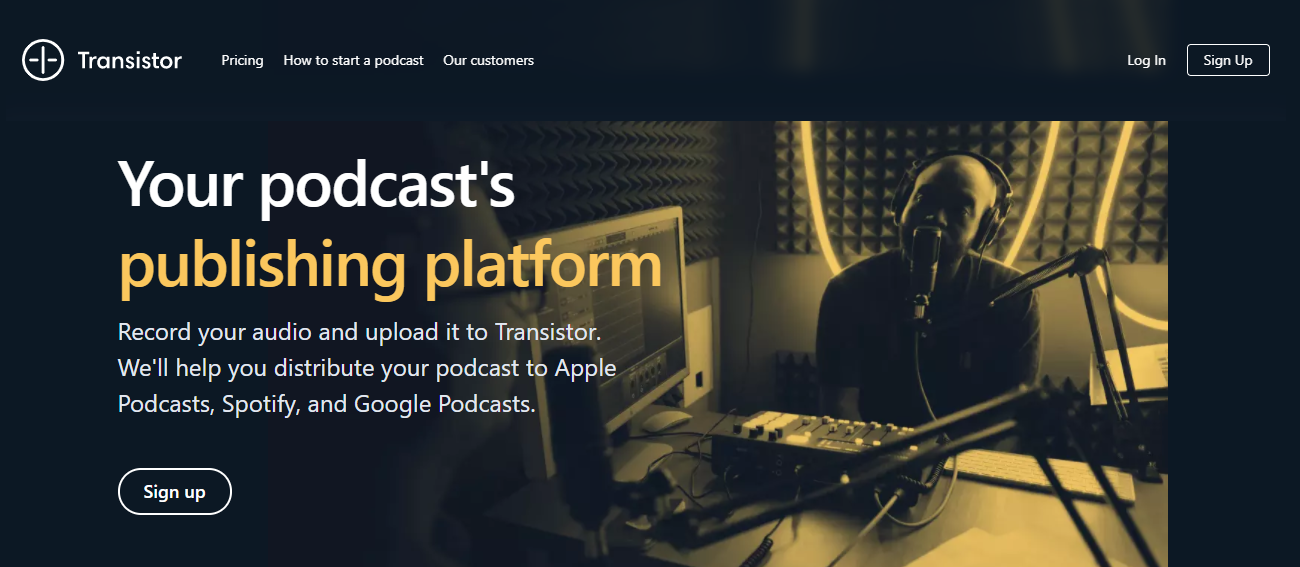Click the Log In link
The image size is (1300, 567).
pyautogui.click(x=1146, y=60)
